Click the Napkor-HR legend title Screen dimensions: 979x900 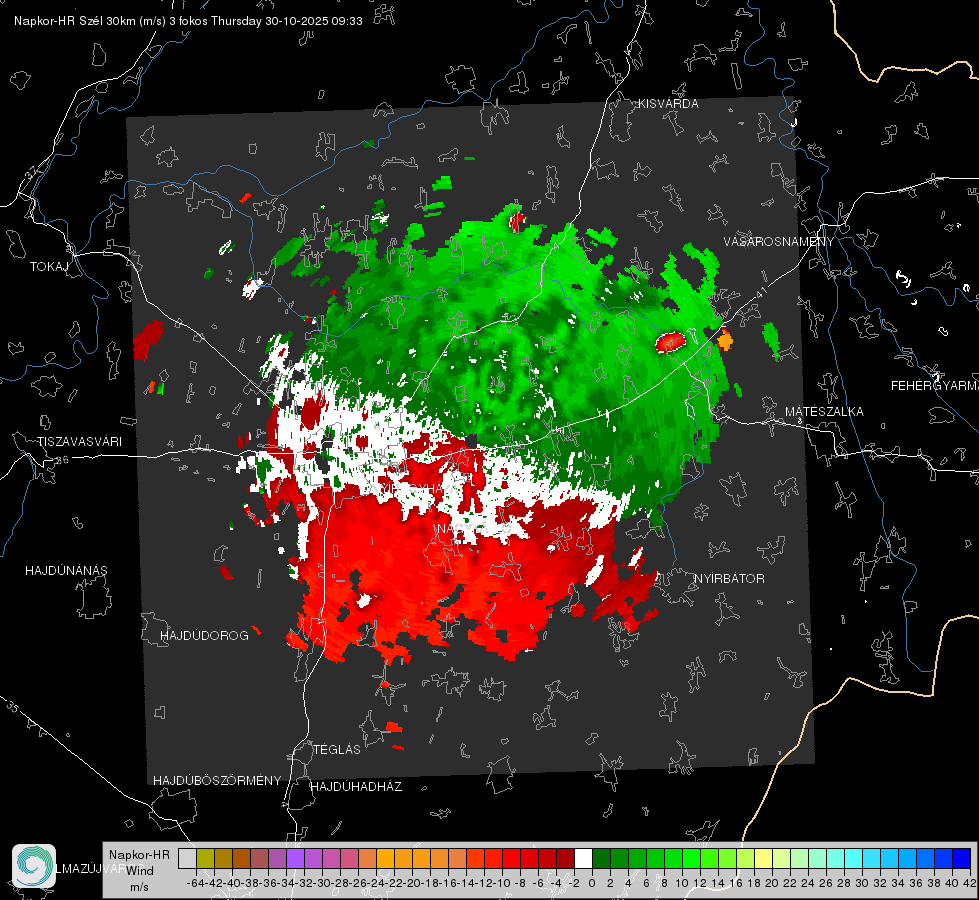point(139,854)
